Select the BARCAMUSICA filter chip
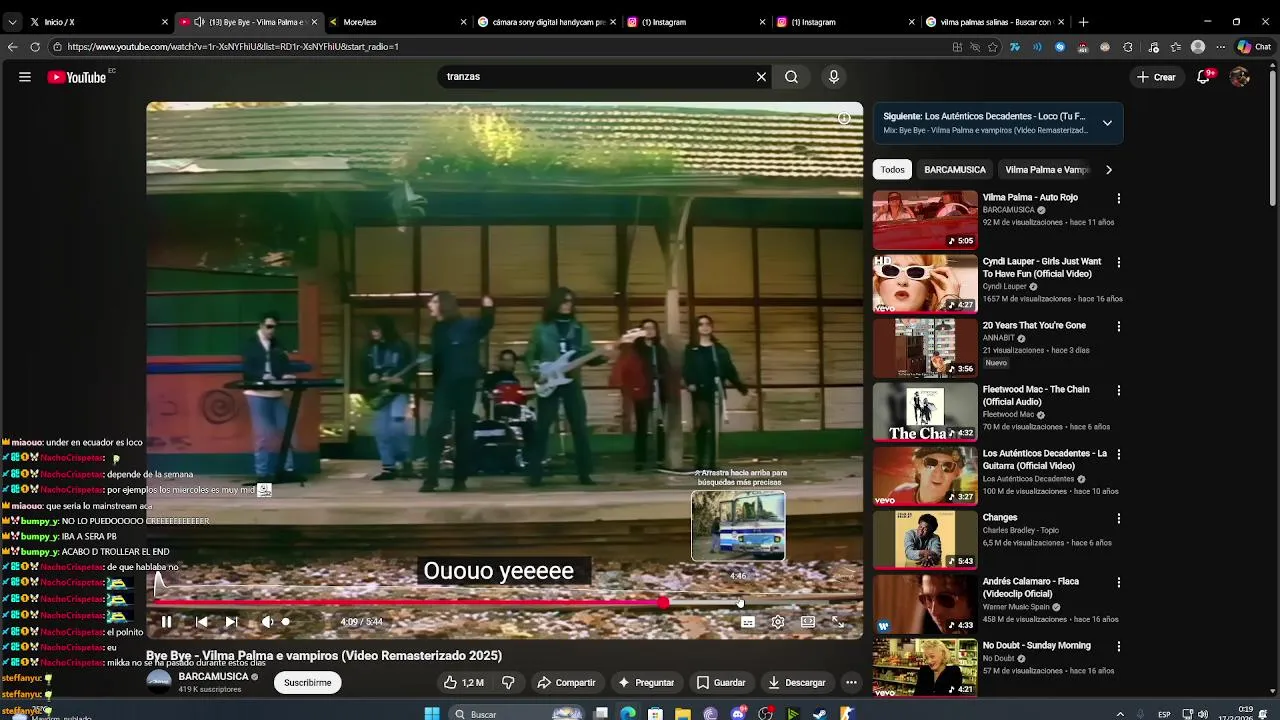Viewport: 1280px width, 720px height. tap(955, 170)
